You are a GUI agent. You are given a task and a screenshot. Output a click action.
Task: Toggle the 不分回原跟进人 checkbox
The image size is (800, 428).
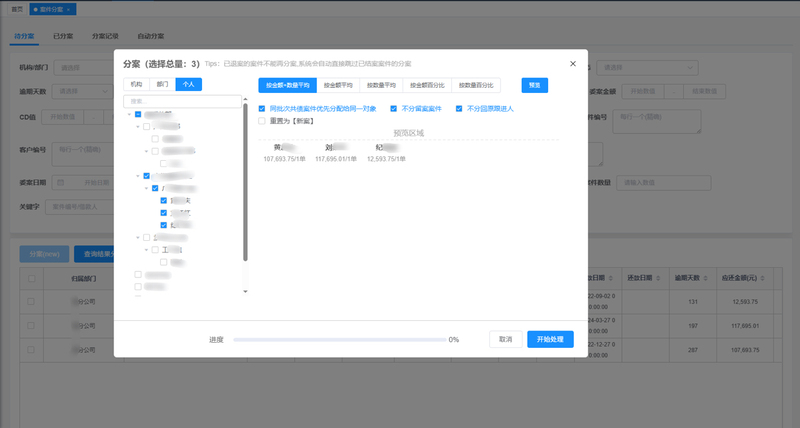(459, 108)
